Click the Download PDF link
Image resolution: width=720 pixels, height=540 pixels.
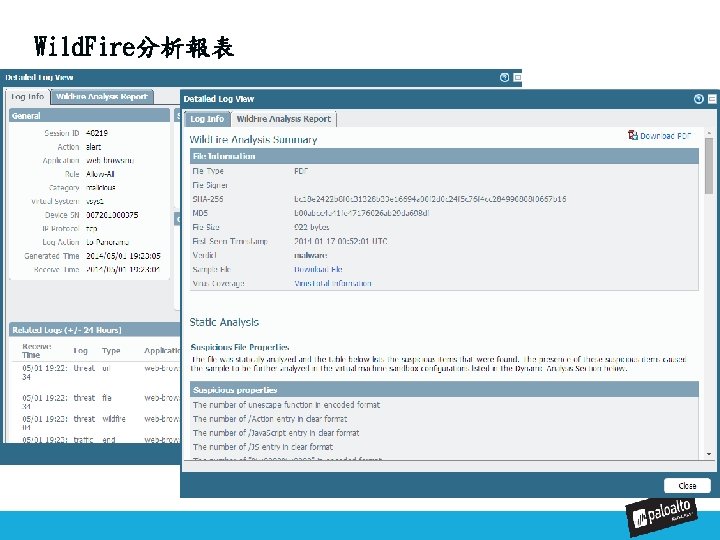(x=665, y=136)
